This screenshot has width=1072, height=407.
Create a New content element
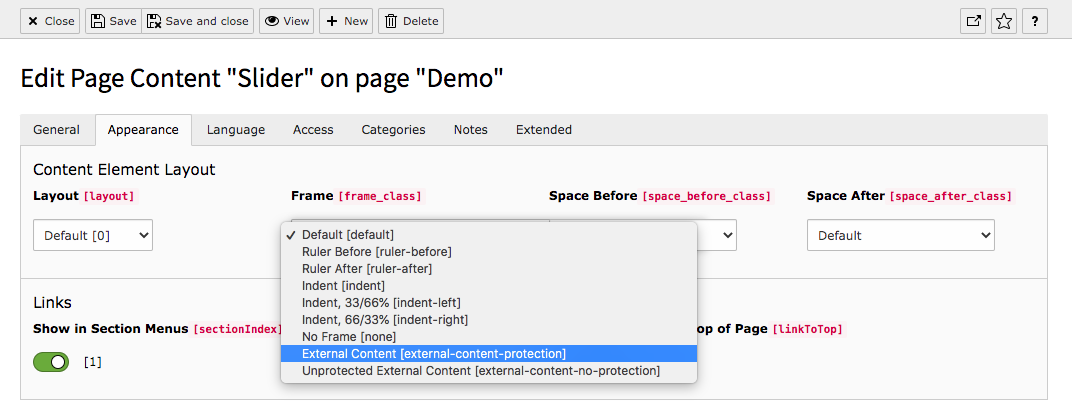tap(346, 21)
